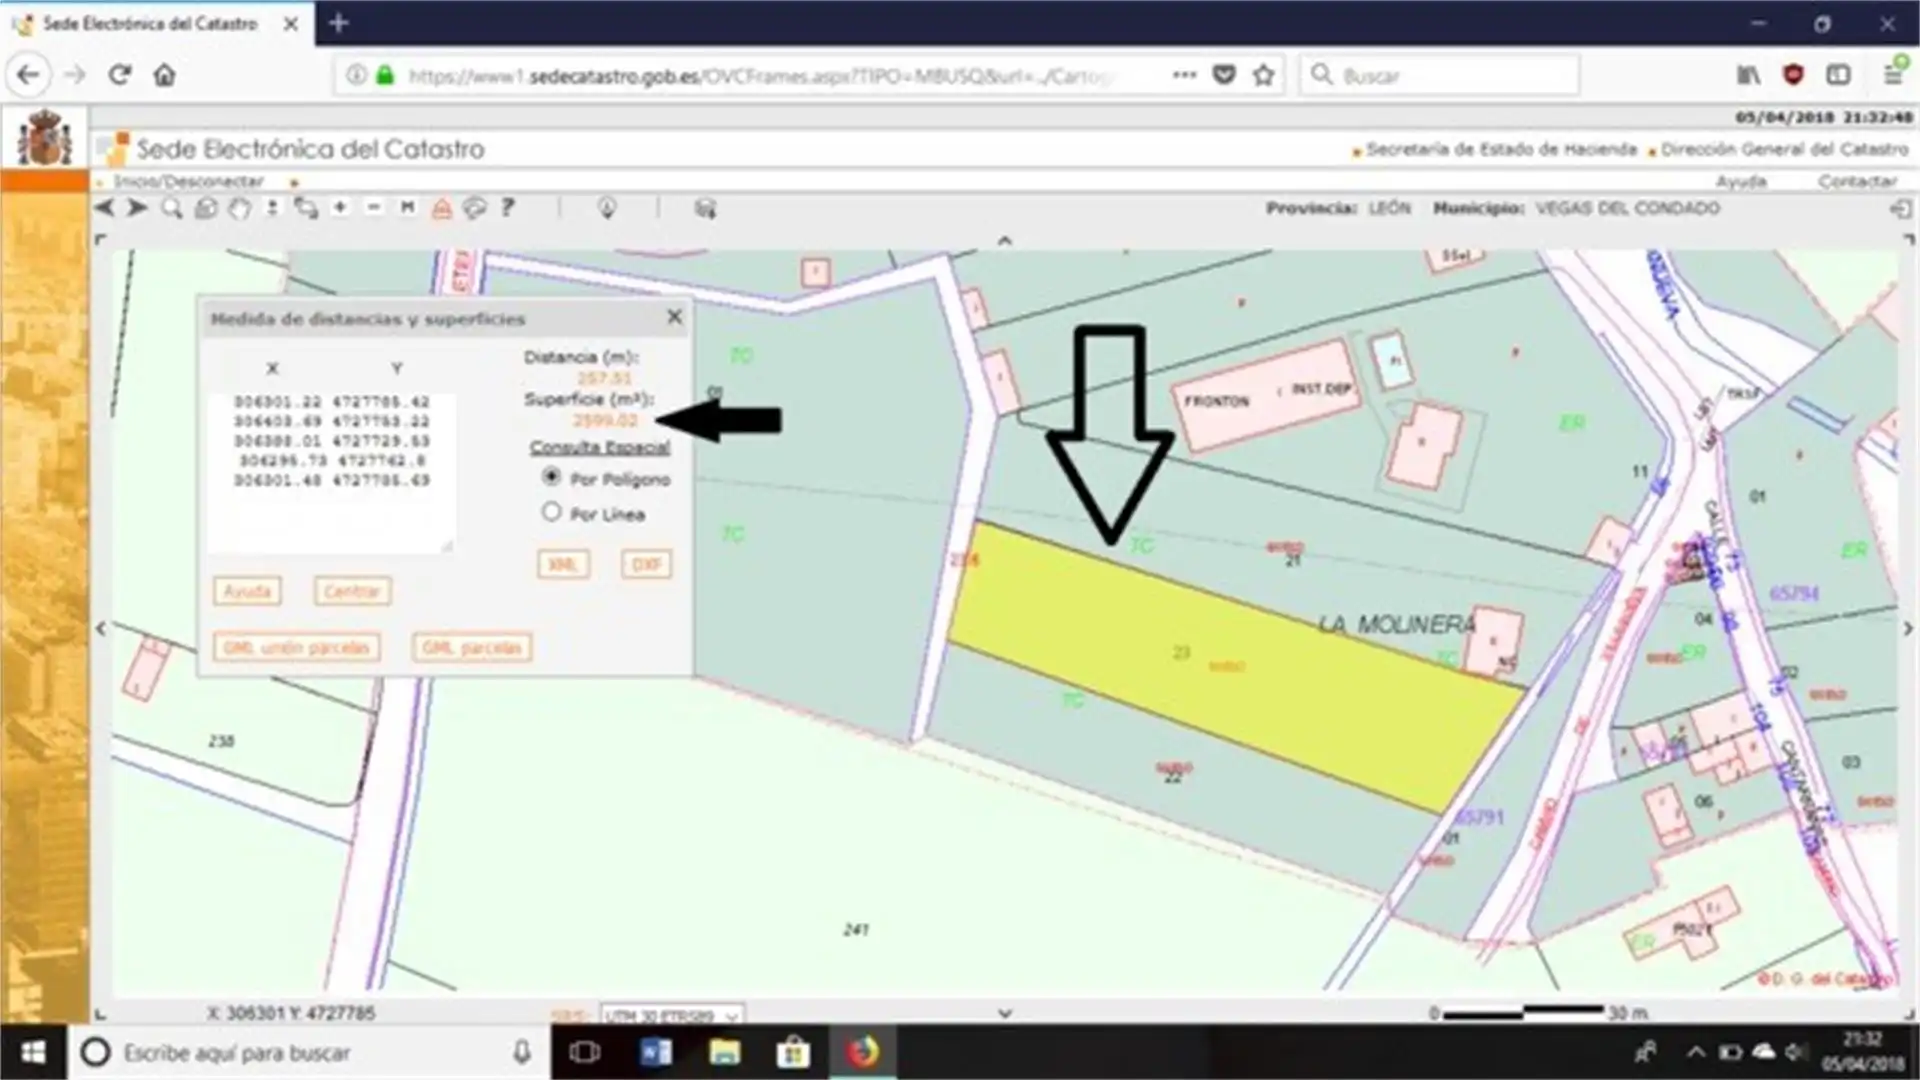This screenshot has width=1920, height=1080.
Task: Click the orange print icon in map toolbar
Action: 441,208
